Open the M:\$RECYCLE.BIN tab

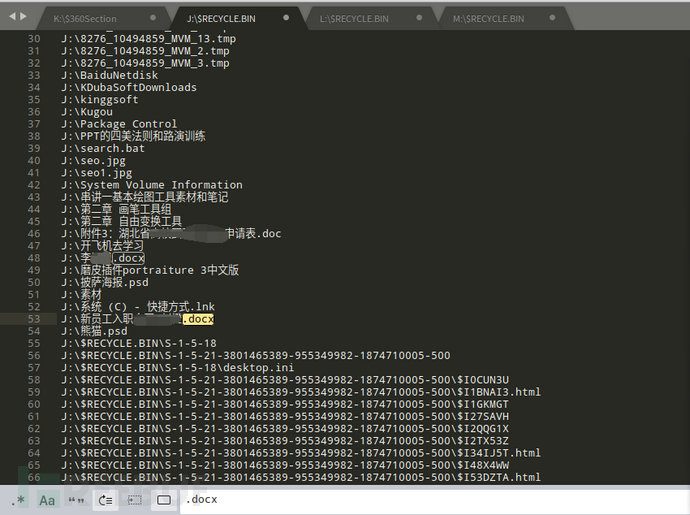488,18
